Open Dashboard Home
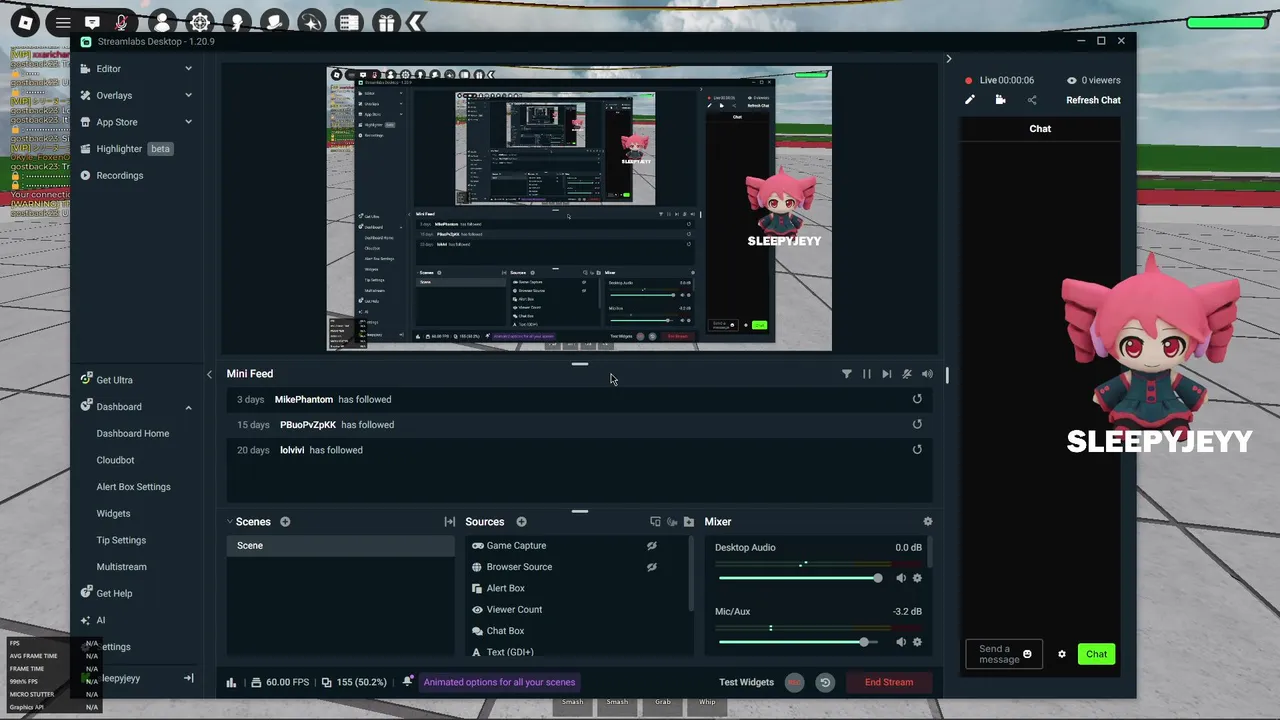This screenshot has height=720, width=1280. pos(133,433)
